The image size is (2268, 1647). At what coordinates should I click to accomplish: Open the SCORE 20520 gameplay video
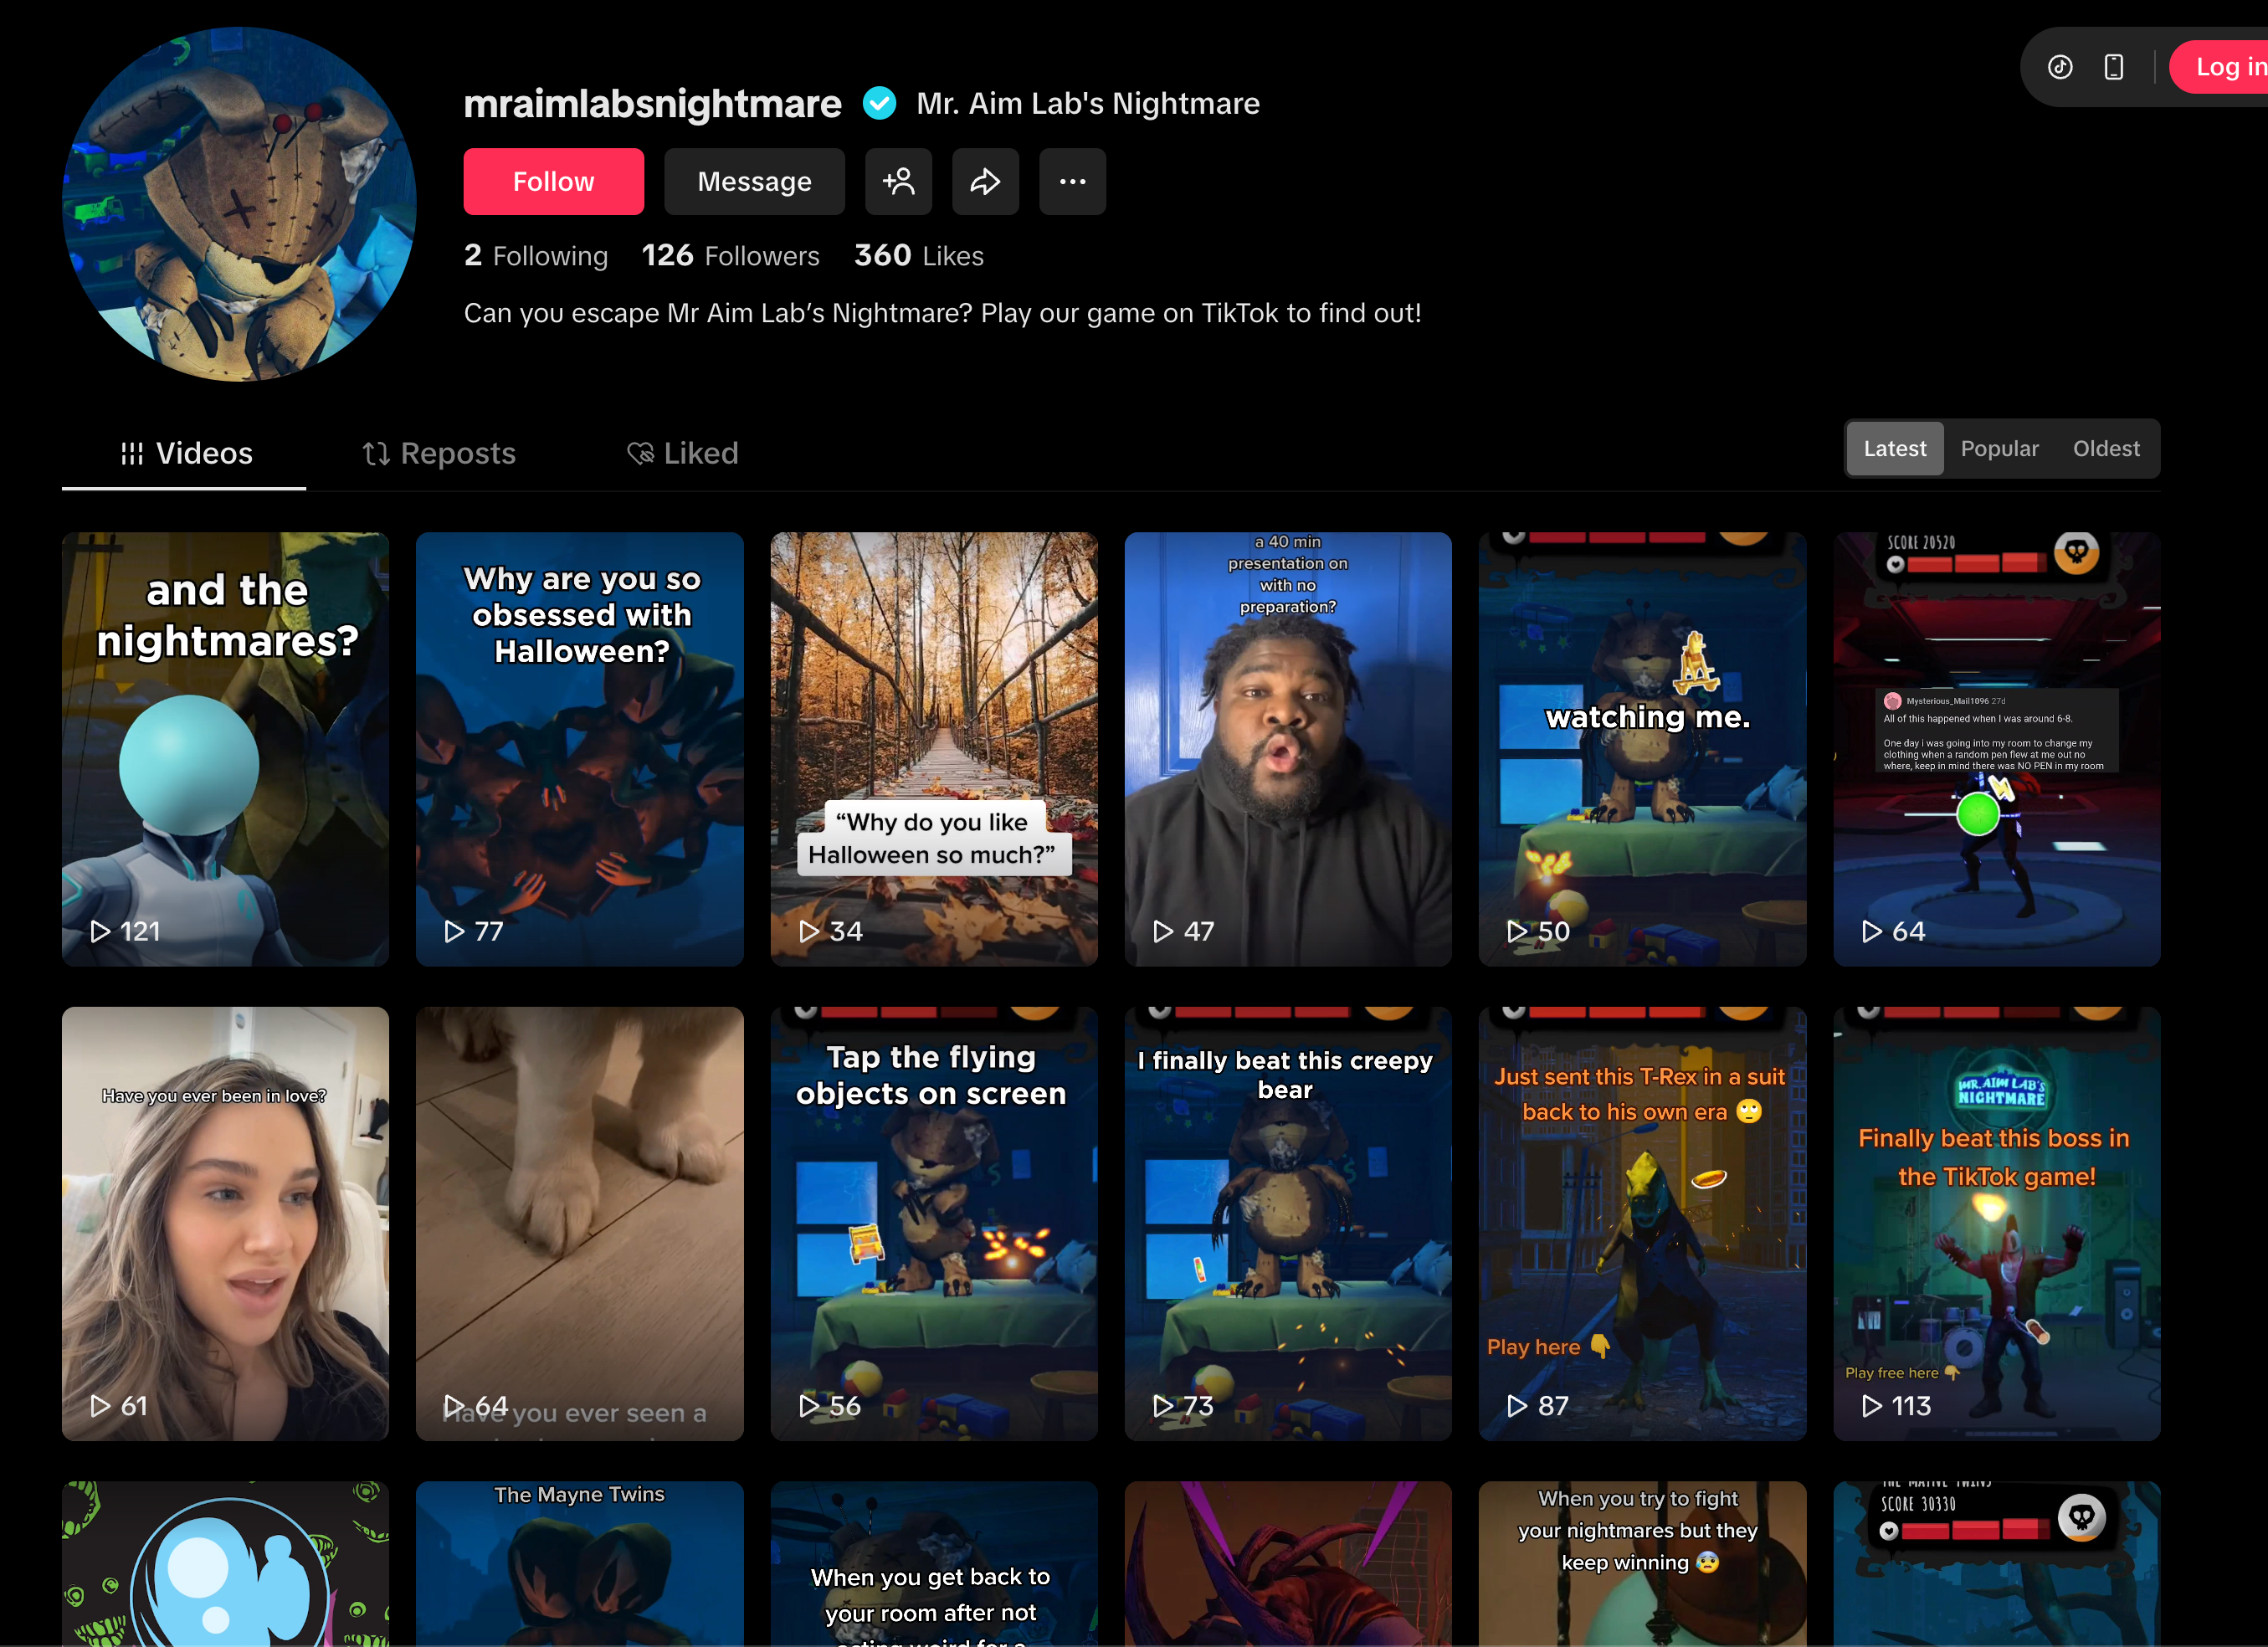1997,749
